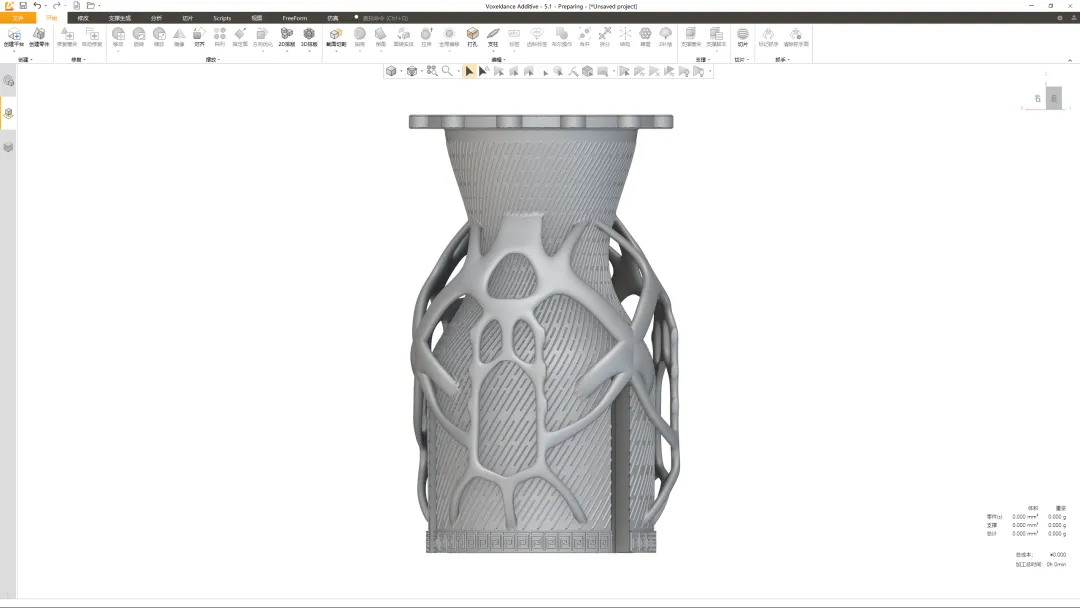Click the highlighted part icon in left sidebar
This screenshot has width=1080, height=608.
[8, 113]
